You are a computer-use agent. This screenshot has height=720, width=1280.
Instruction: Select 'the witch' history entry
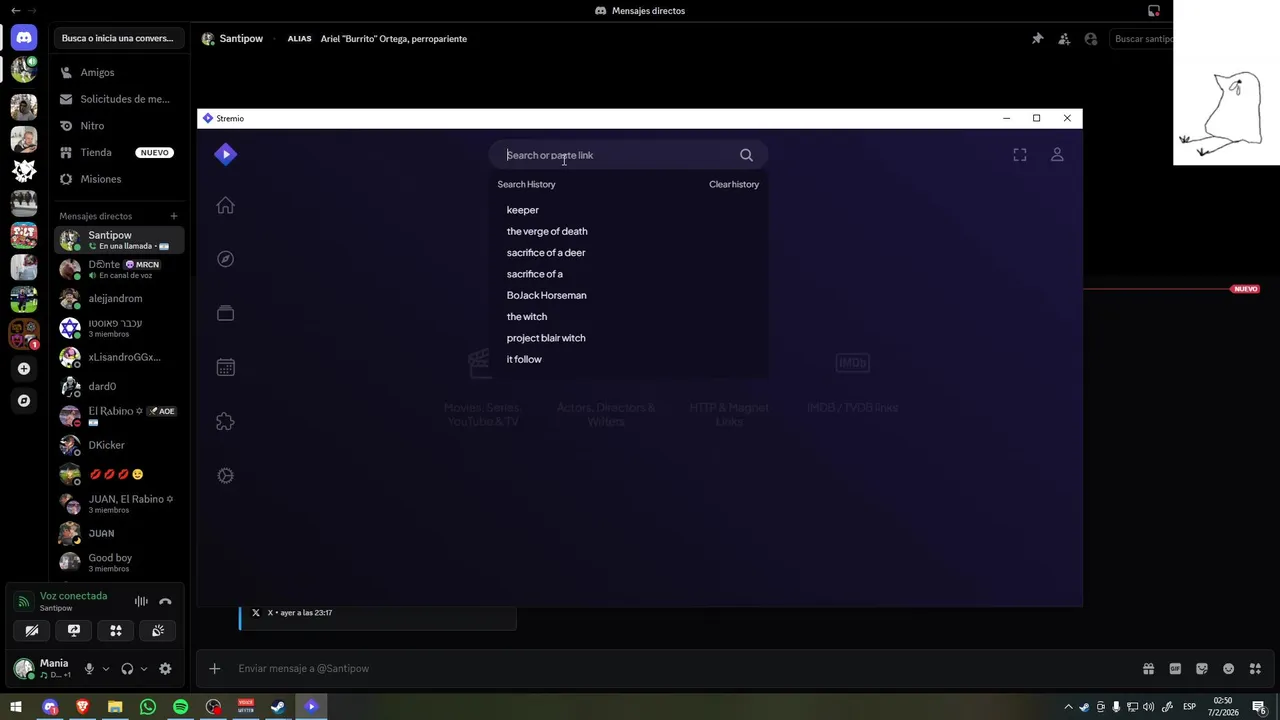(x=527, y=316)
